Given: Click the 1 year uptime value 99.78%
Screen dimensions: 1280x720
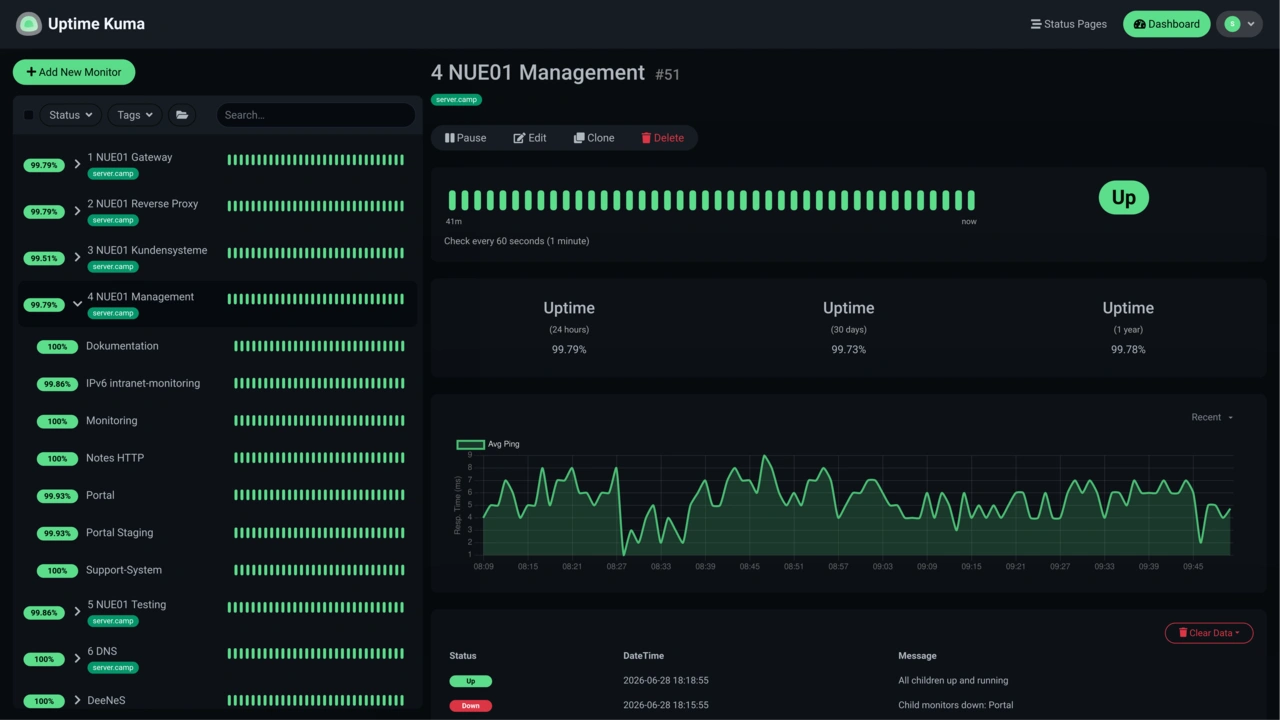Looking at the screenshot, I should click(1128, 350).
